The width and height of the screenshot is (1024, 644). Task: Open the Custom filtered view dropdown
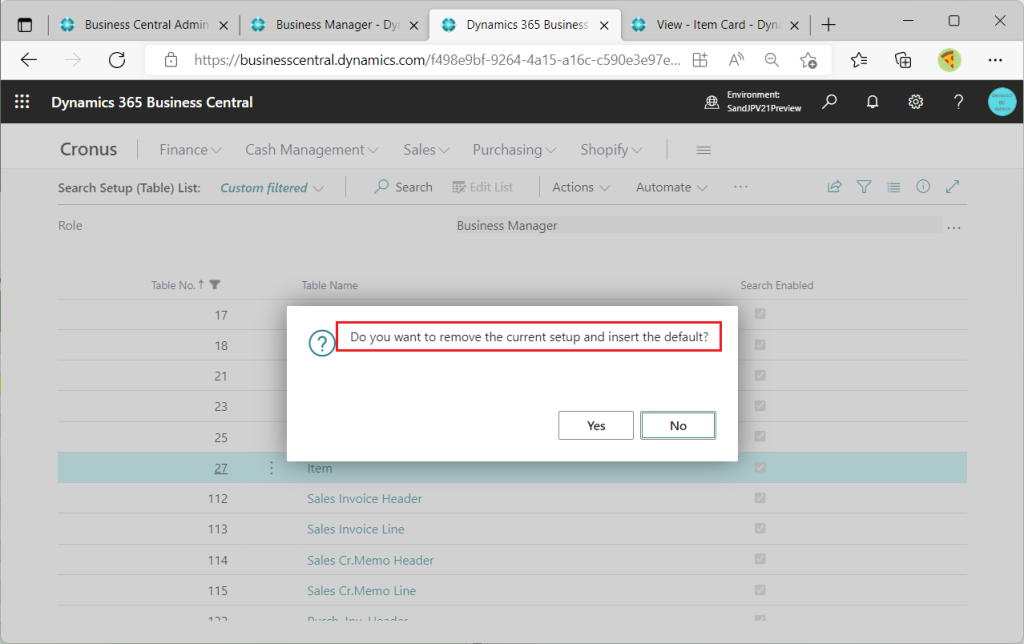pos(272,187)
